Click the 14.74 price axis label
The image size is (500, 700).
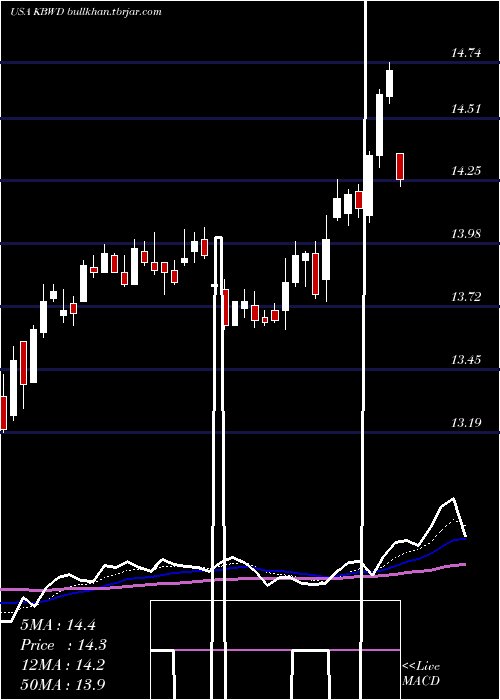coord(466,53)
